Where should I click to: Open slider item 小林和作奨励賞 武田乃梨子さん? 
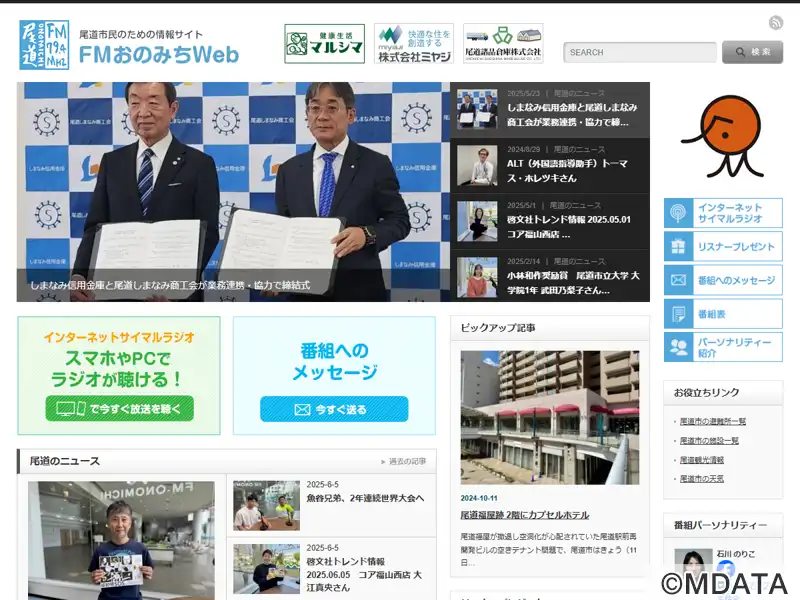550,277
